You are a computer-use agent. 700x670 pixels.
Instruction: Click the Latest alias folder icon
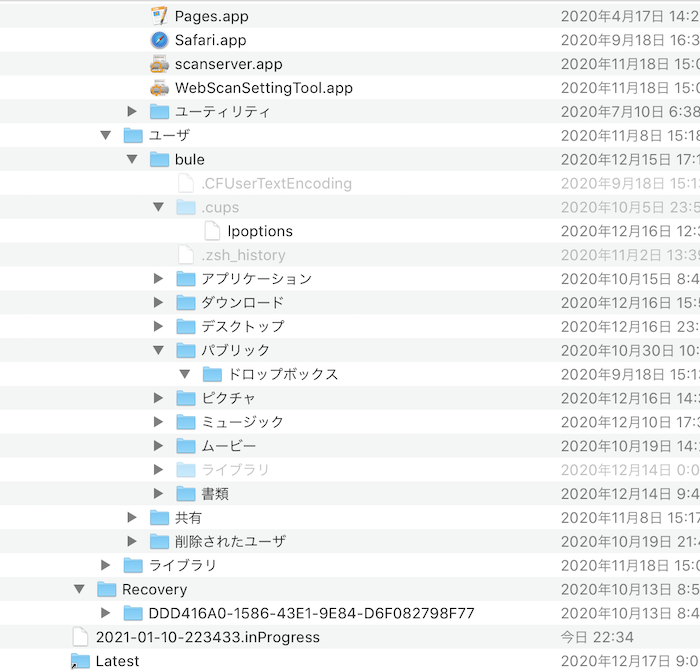click(x=80, y=661)
